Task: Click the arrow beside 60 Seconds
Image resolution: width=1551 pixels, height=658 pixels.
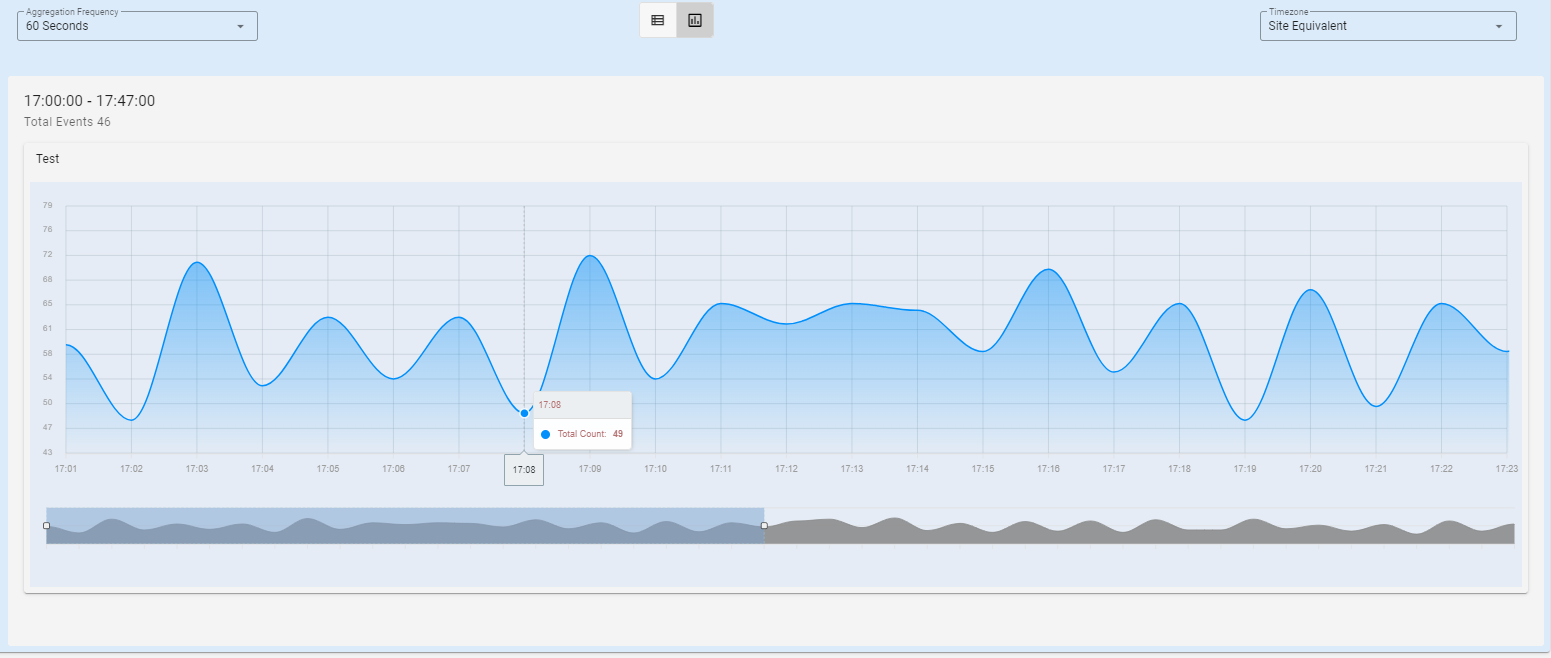Action: (x=240, y=27)
